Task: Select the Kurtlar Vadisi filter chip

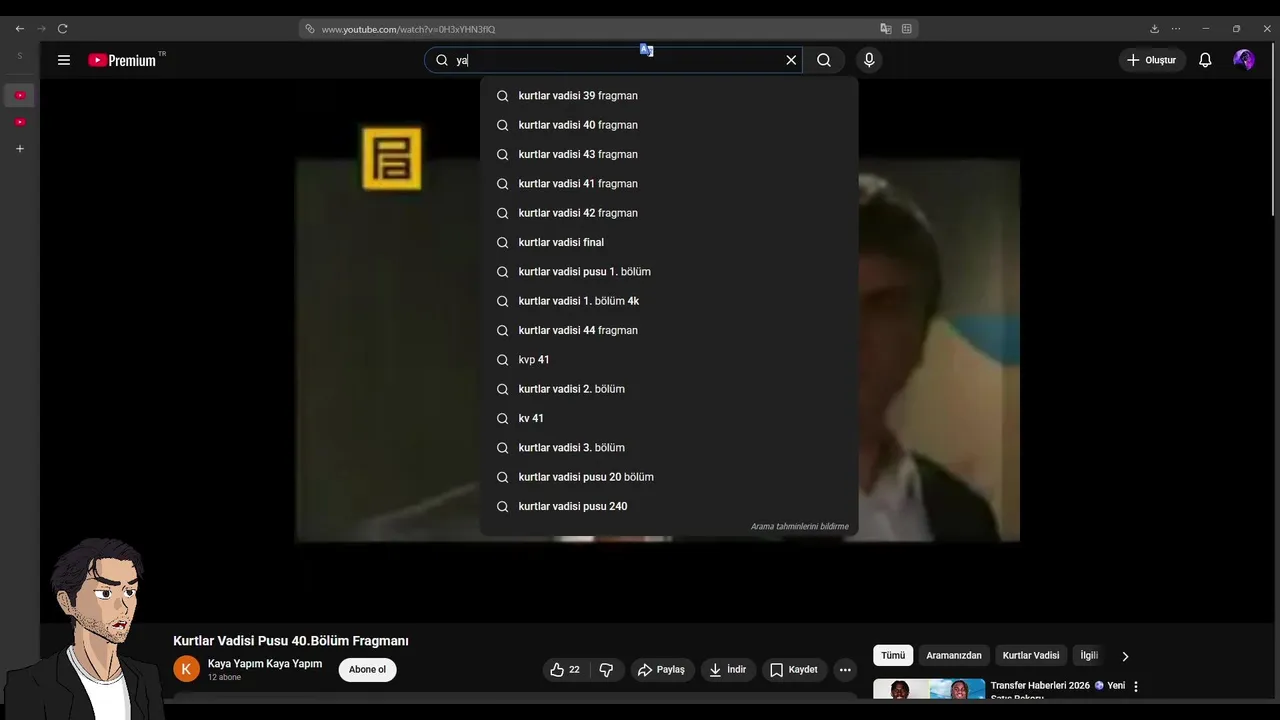Action: tap(1031, 656)
